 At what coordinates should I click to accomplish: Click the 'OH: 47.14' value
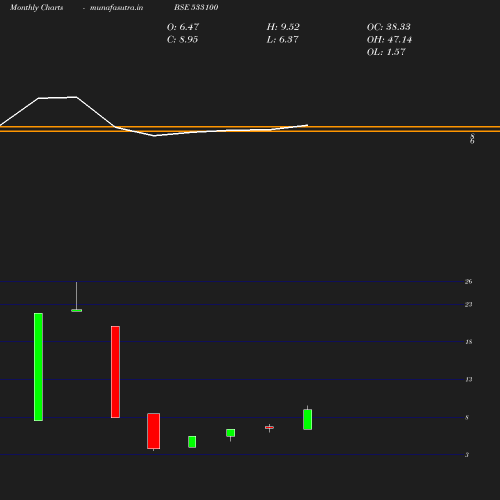(x=389, y=40)
